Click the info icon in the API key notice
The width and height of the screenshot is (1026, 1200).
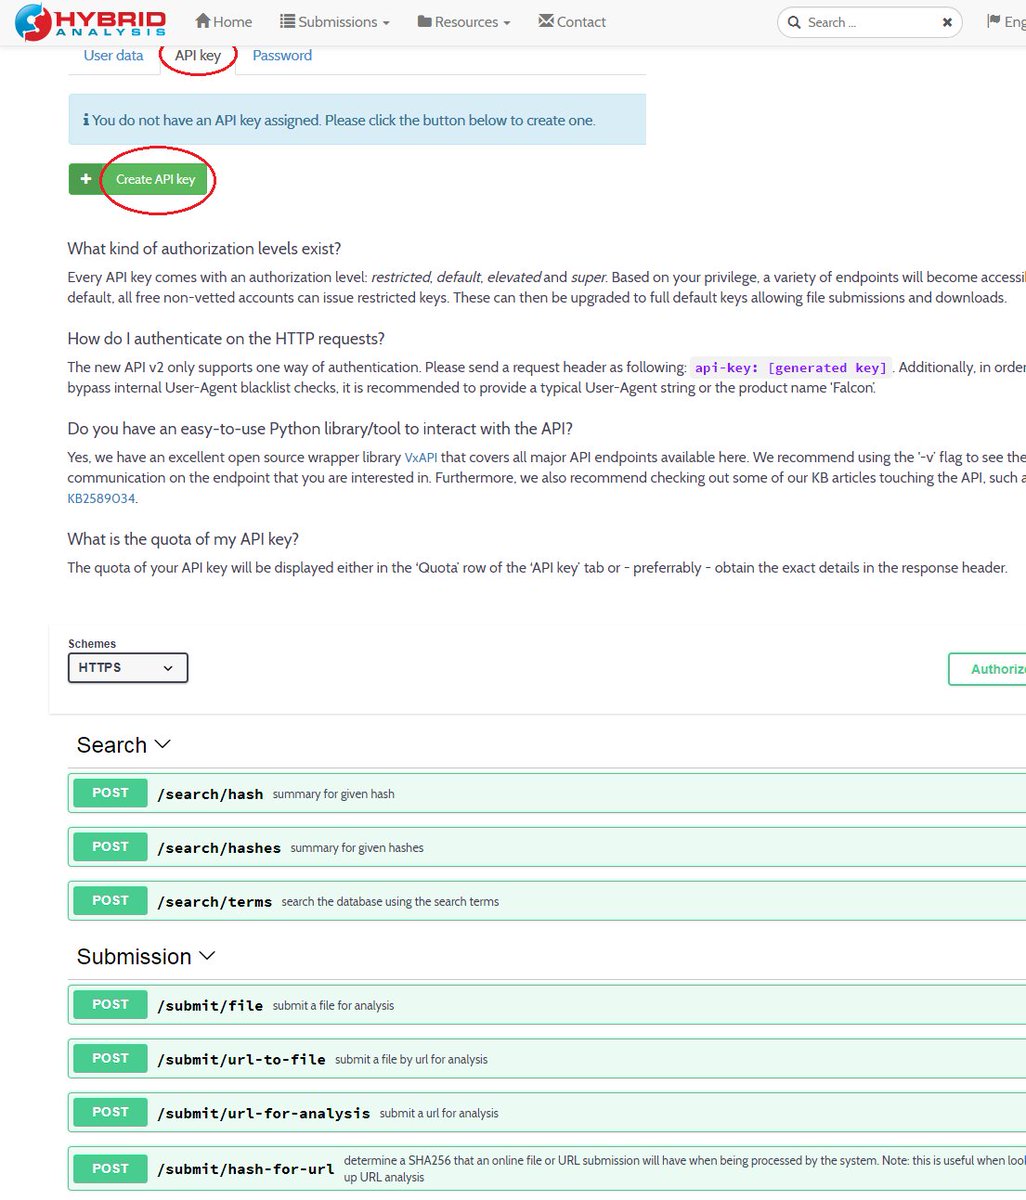click(86, 120)
